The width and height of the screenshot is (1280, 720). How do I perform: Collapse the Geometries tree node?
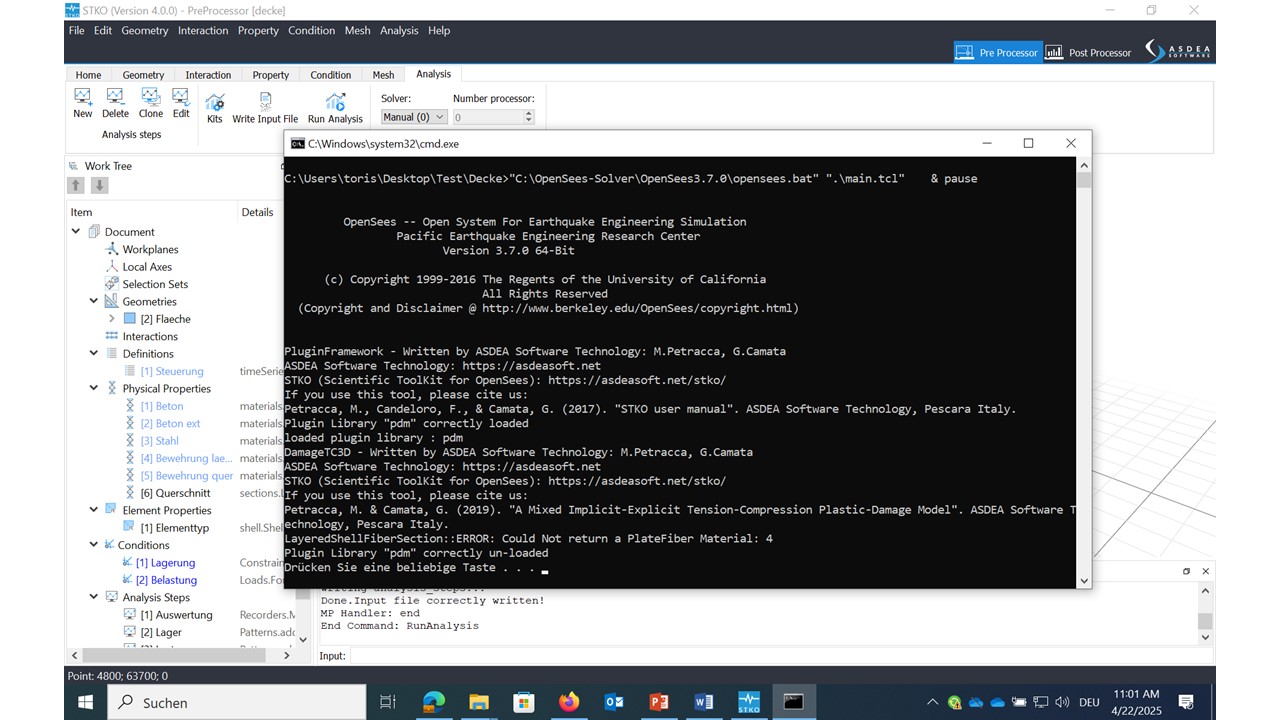tap(94, 301)
